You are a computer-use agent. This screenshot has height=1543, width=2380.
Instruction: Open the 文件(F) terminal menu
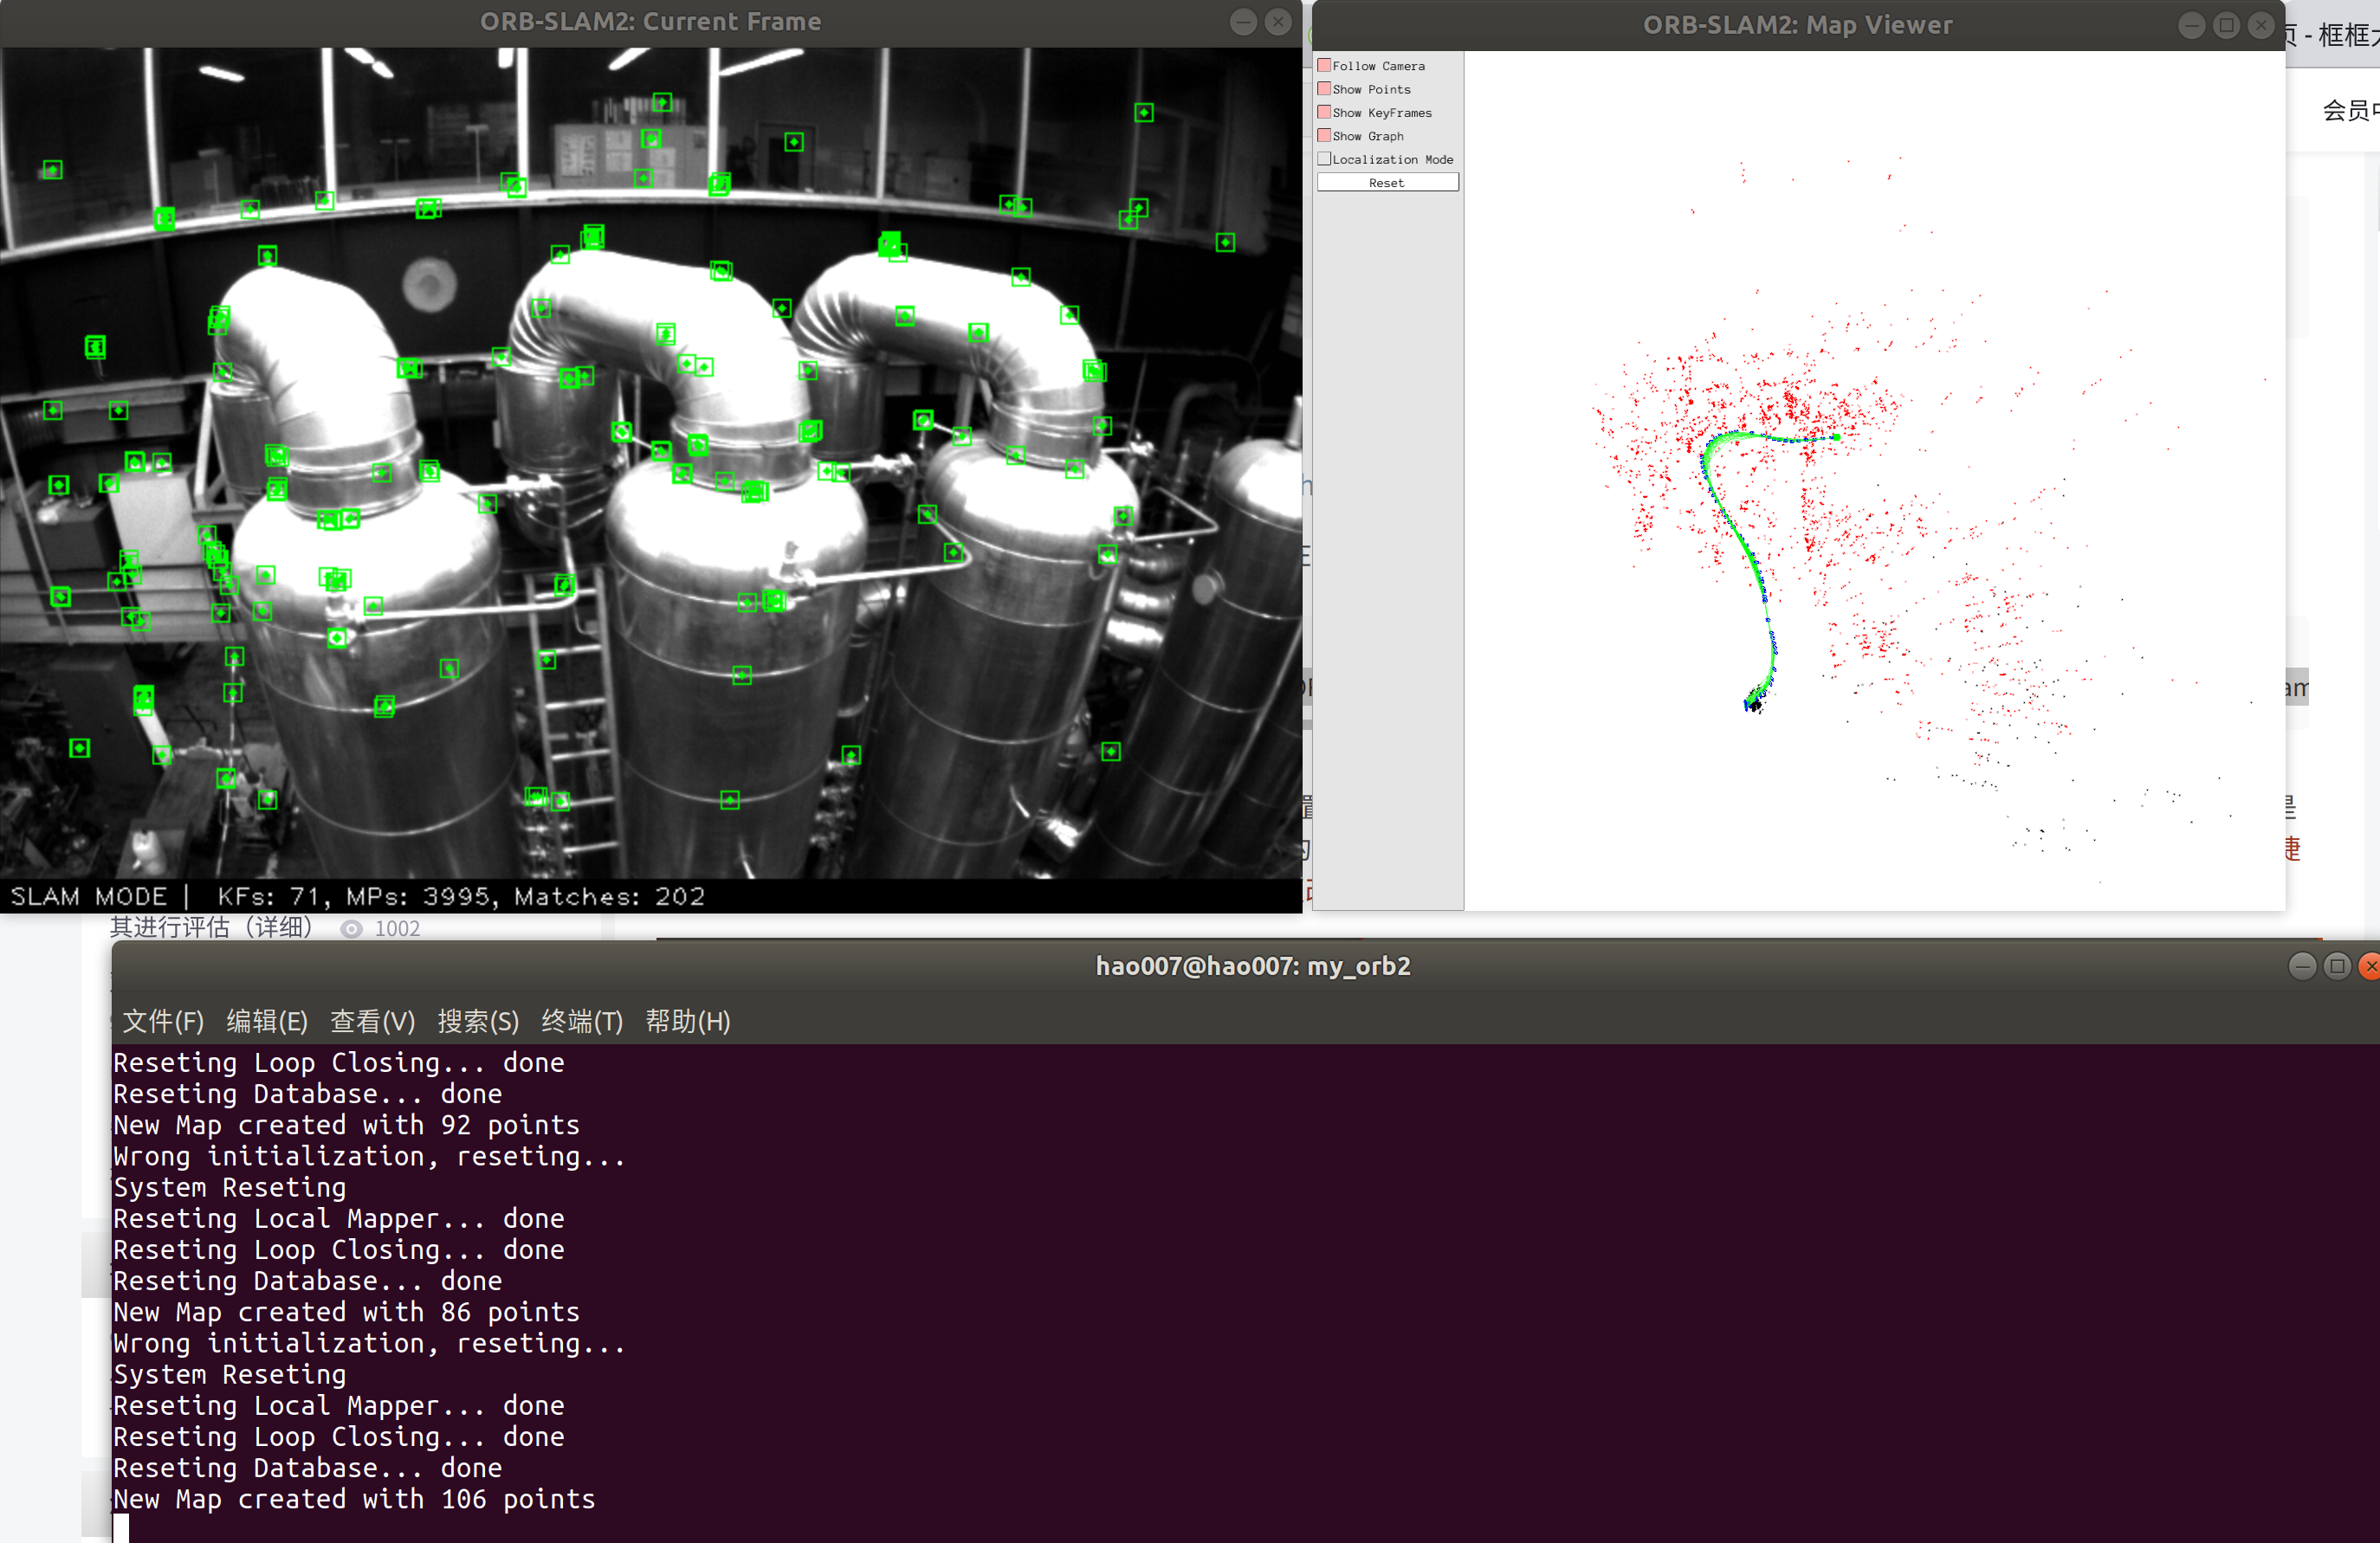pos(163,1021)
